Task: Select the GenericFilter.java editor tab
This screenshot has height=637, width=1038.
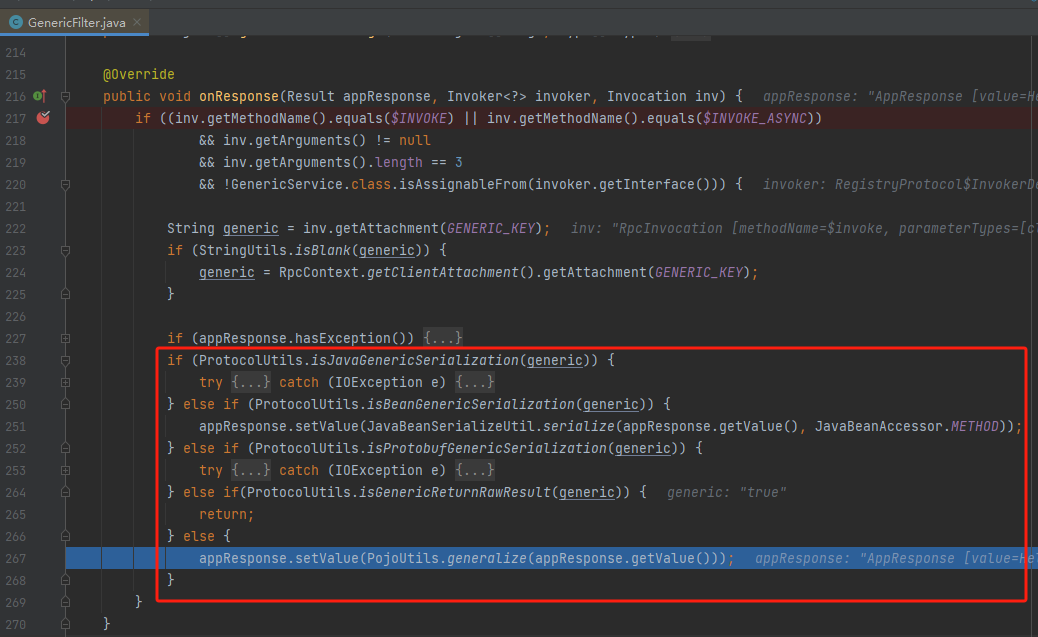Action: point(74,23)
